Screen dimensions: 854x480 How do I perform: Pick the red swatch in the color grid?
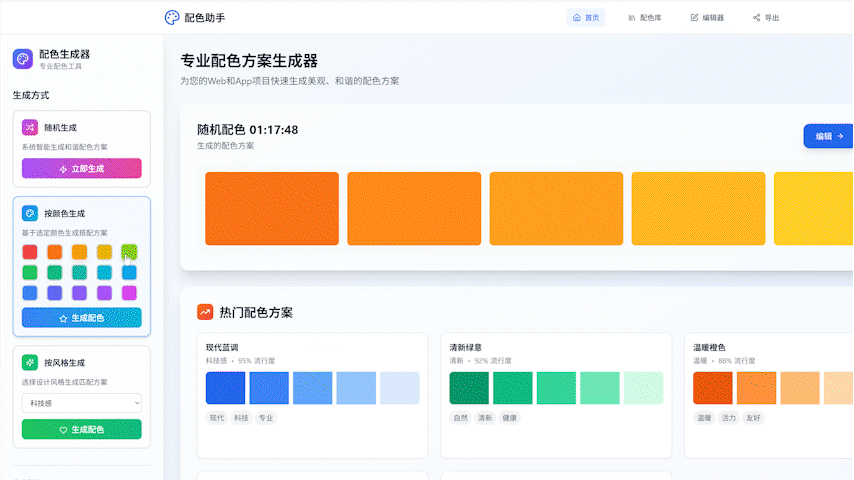[x=30, y=252]
